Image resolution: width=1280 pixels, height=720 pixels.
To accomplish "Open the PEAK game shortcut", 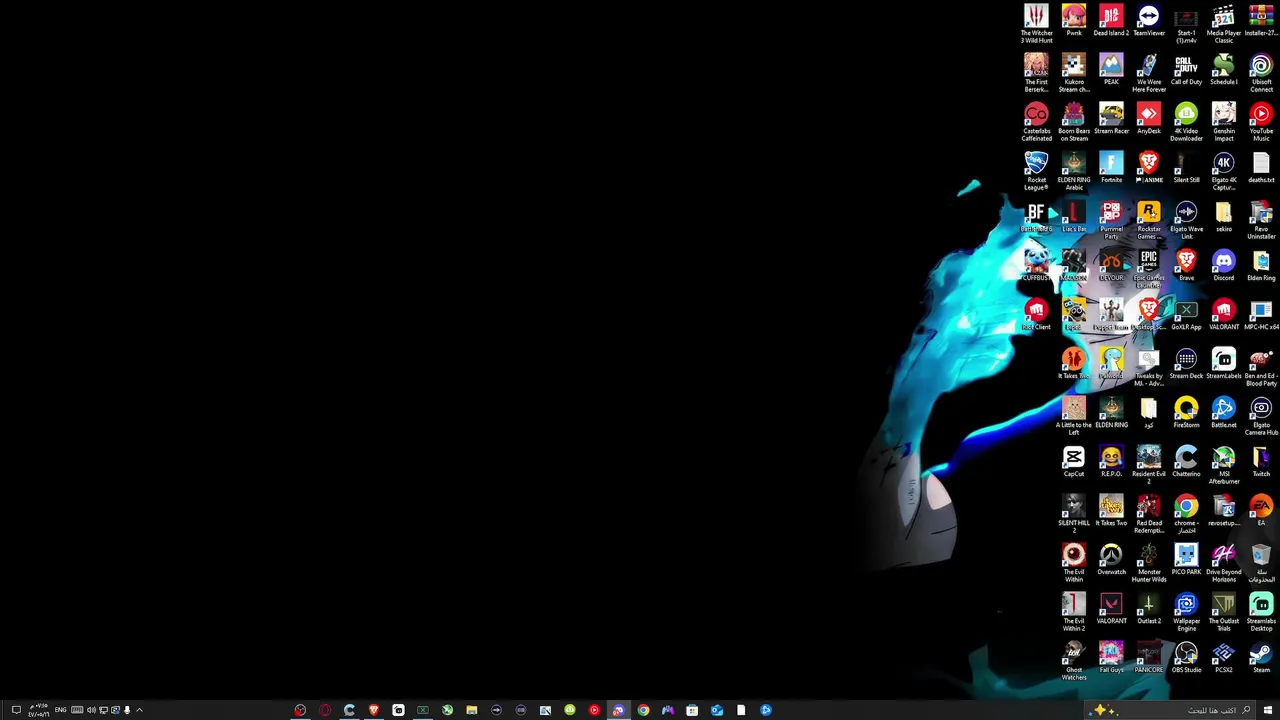I will pyautogui.click(x=1111, y=70).
